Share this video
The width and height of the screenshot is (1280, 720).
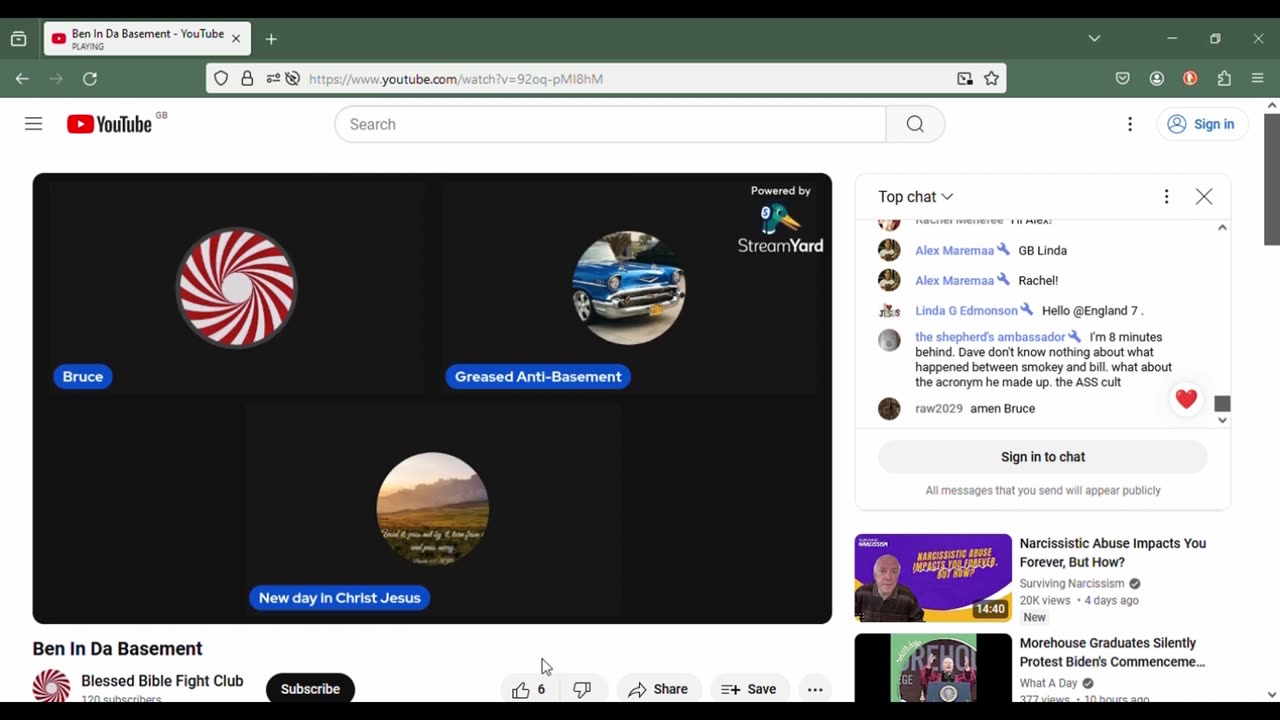tap(658, 689)
